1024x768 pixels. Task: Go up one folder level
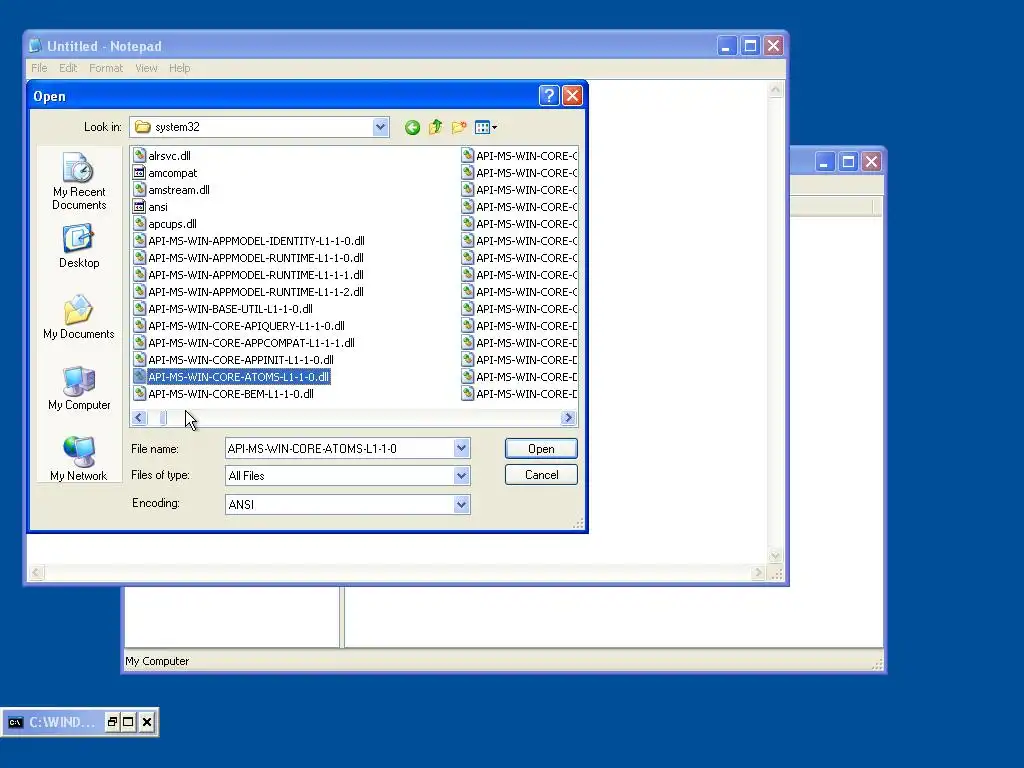coord(436,127)
